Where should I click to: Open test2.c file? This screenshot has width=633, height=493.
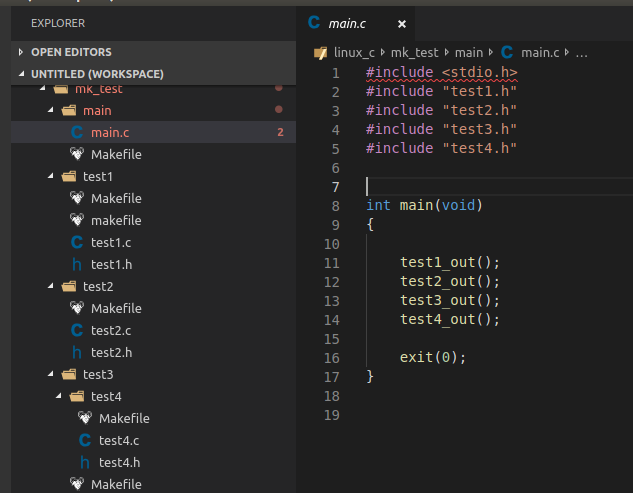coord(153,330)
